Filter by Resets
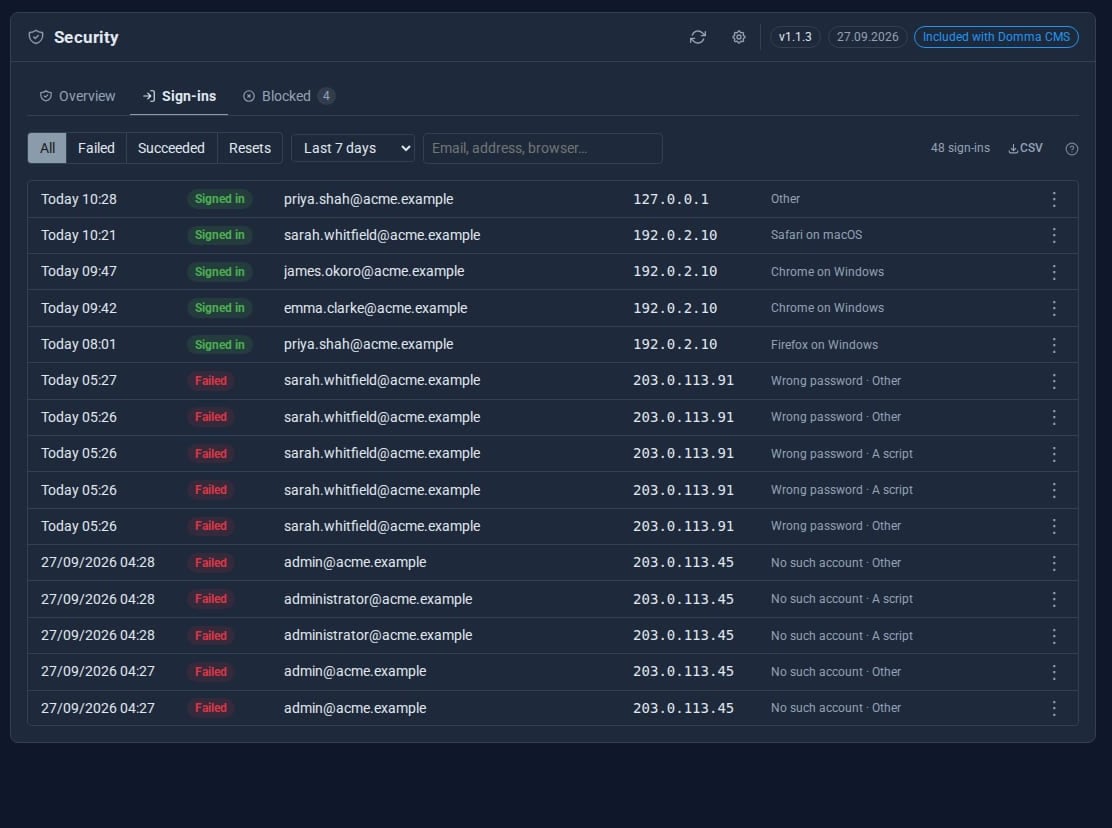The height and width of the screenshot is (828, 1112). point(250,148)
